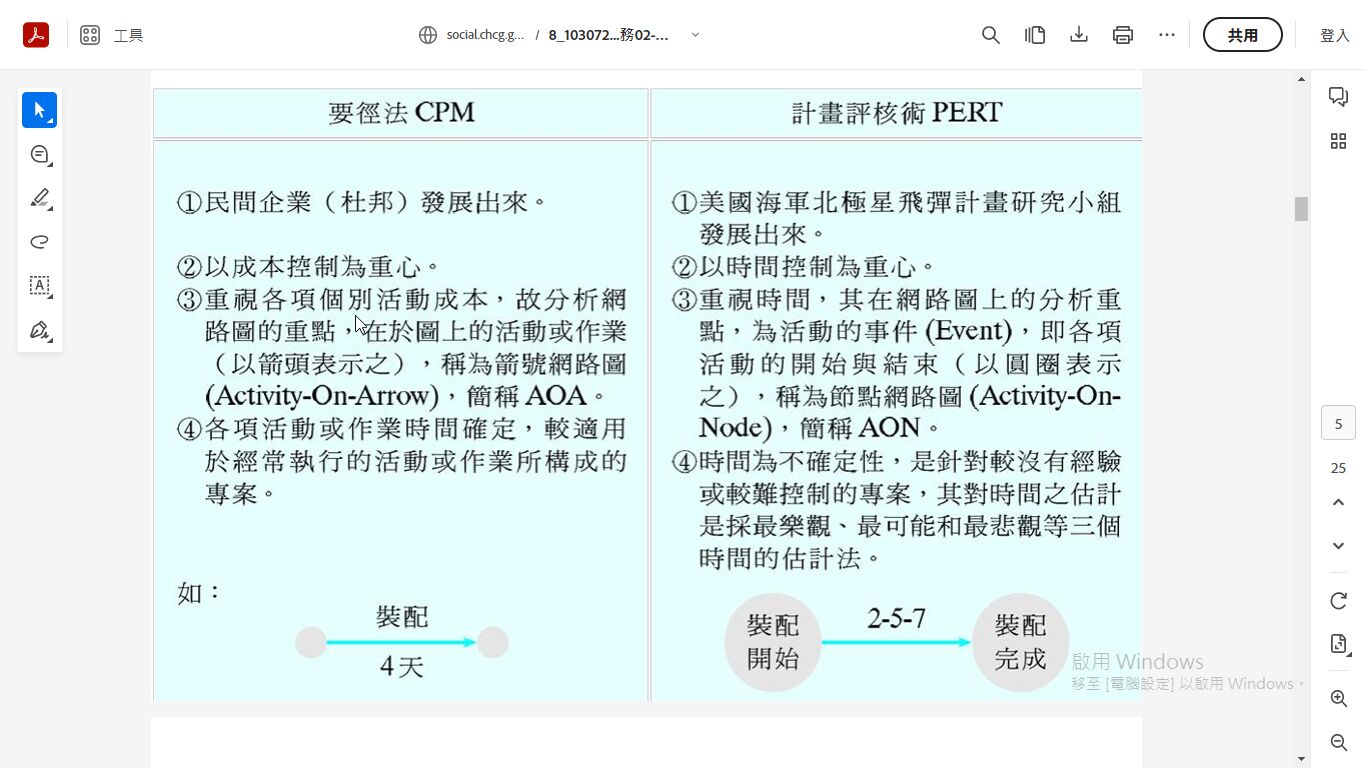Click the 2-5-7 label above the arrow
The image size is (1366, 768).
click(896, 619)
